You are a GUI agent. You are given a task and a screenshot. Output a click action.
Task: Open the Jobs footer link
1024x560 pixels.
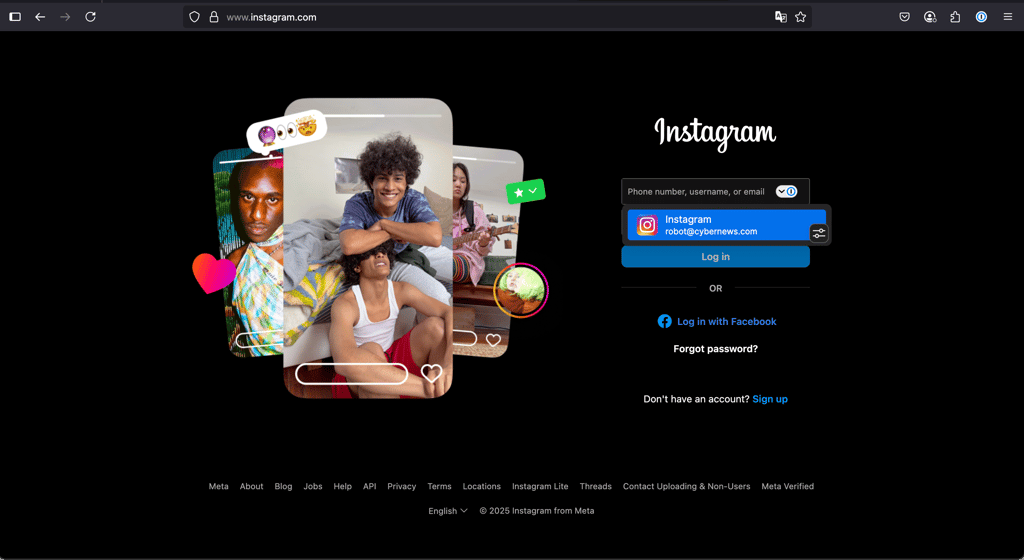[x=313, y=486]
